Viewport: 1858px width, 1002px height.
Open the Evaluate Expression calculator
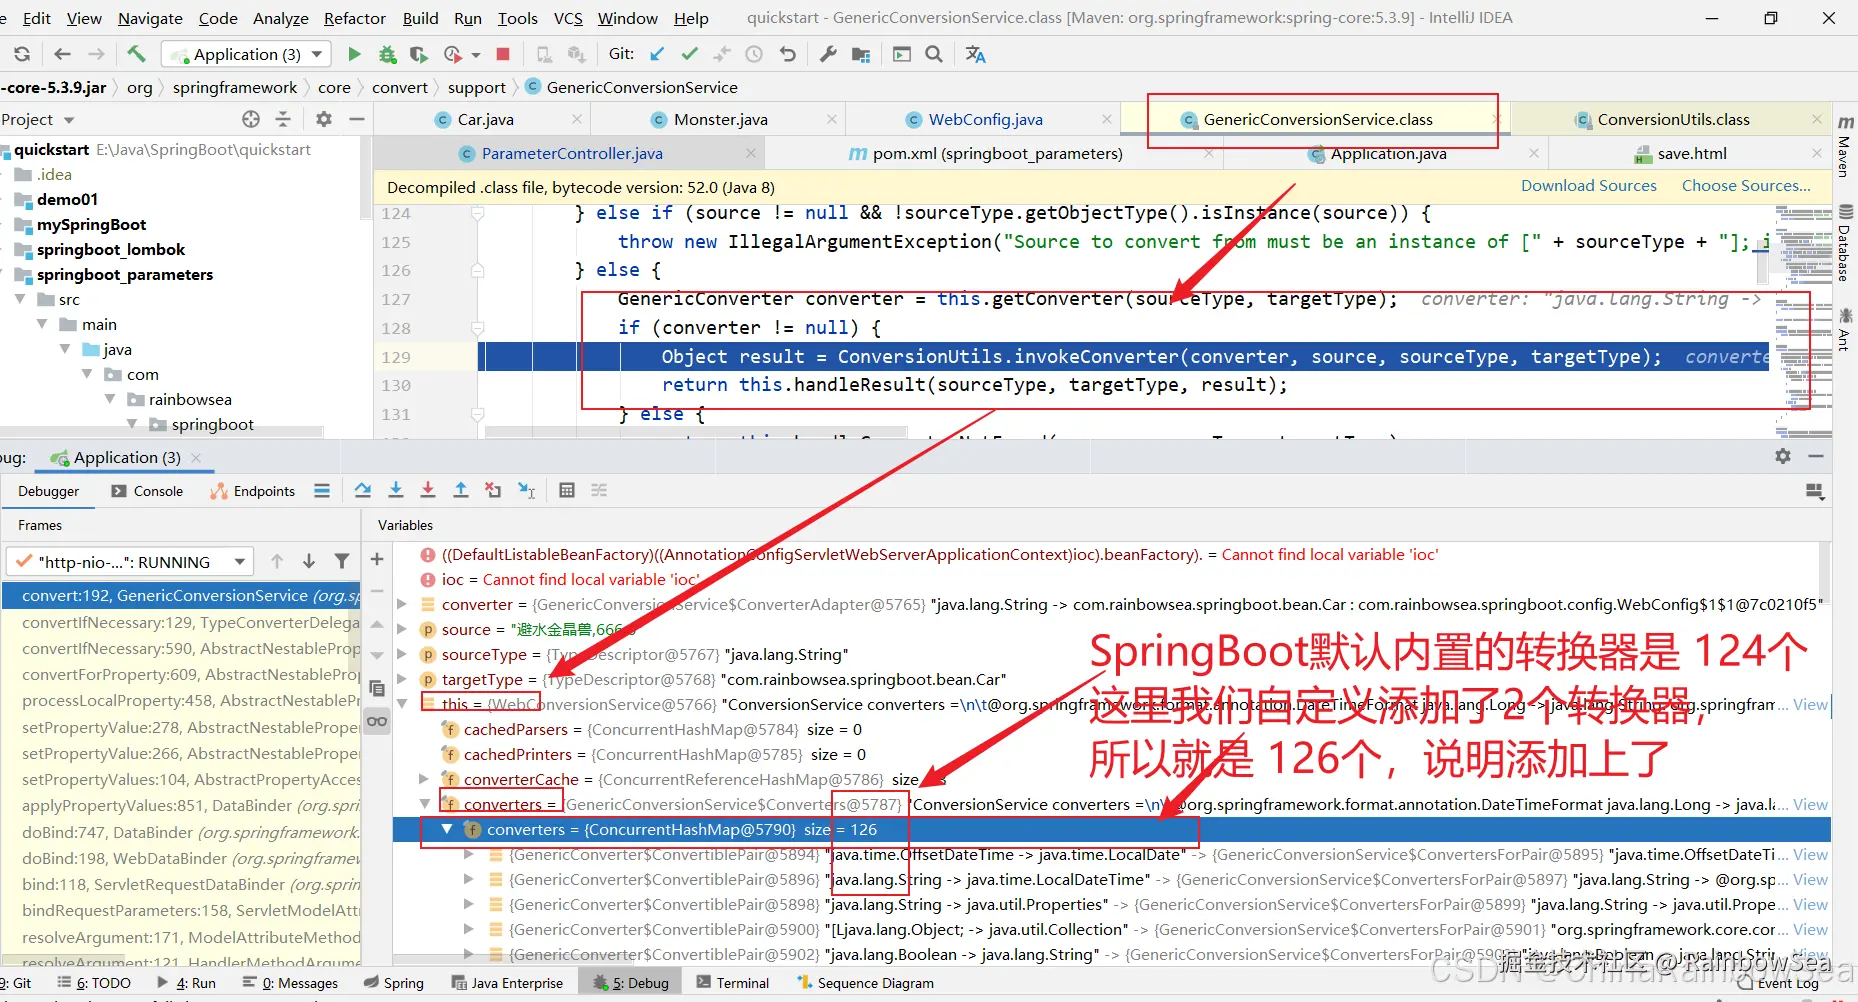[x=567, y=490]
